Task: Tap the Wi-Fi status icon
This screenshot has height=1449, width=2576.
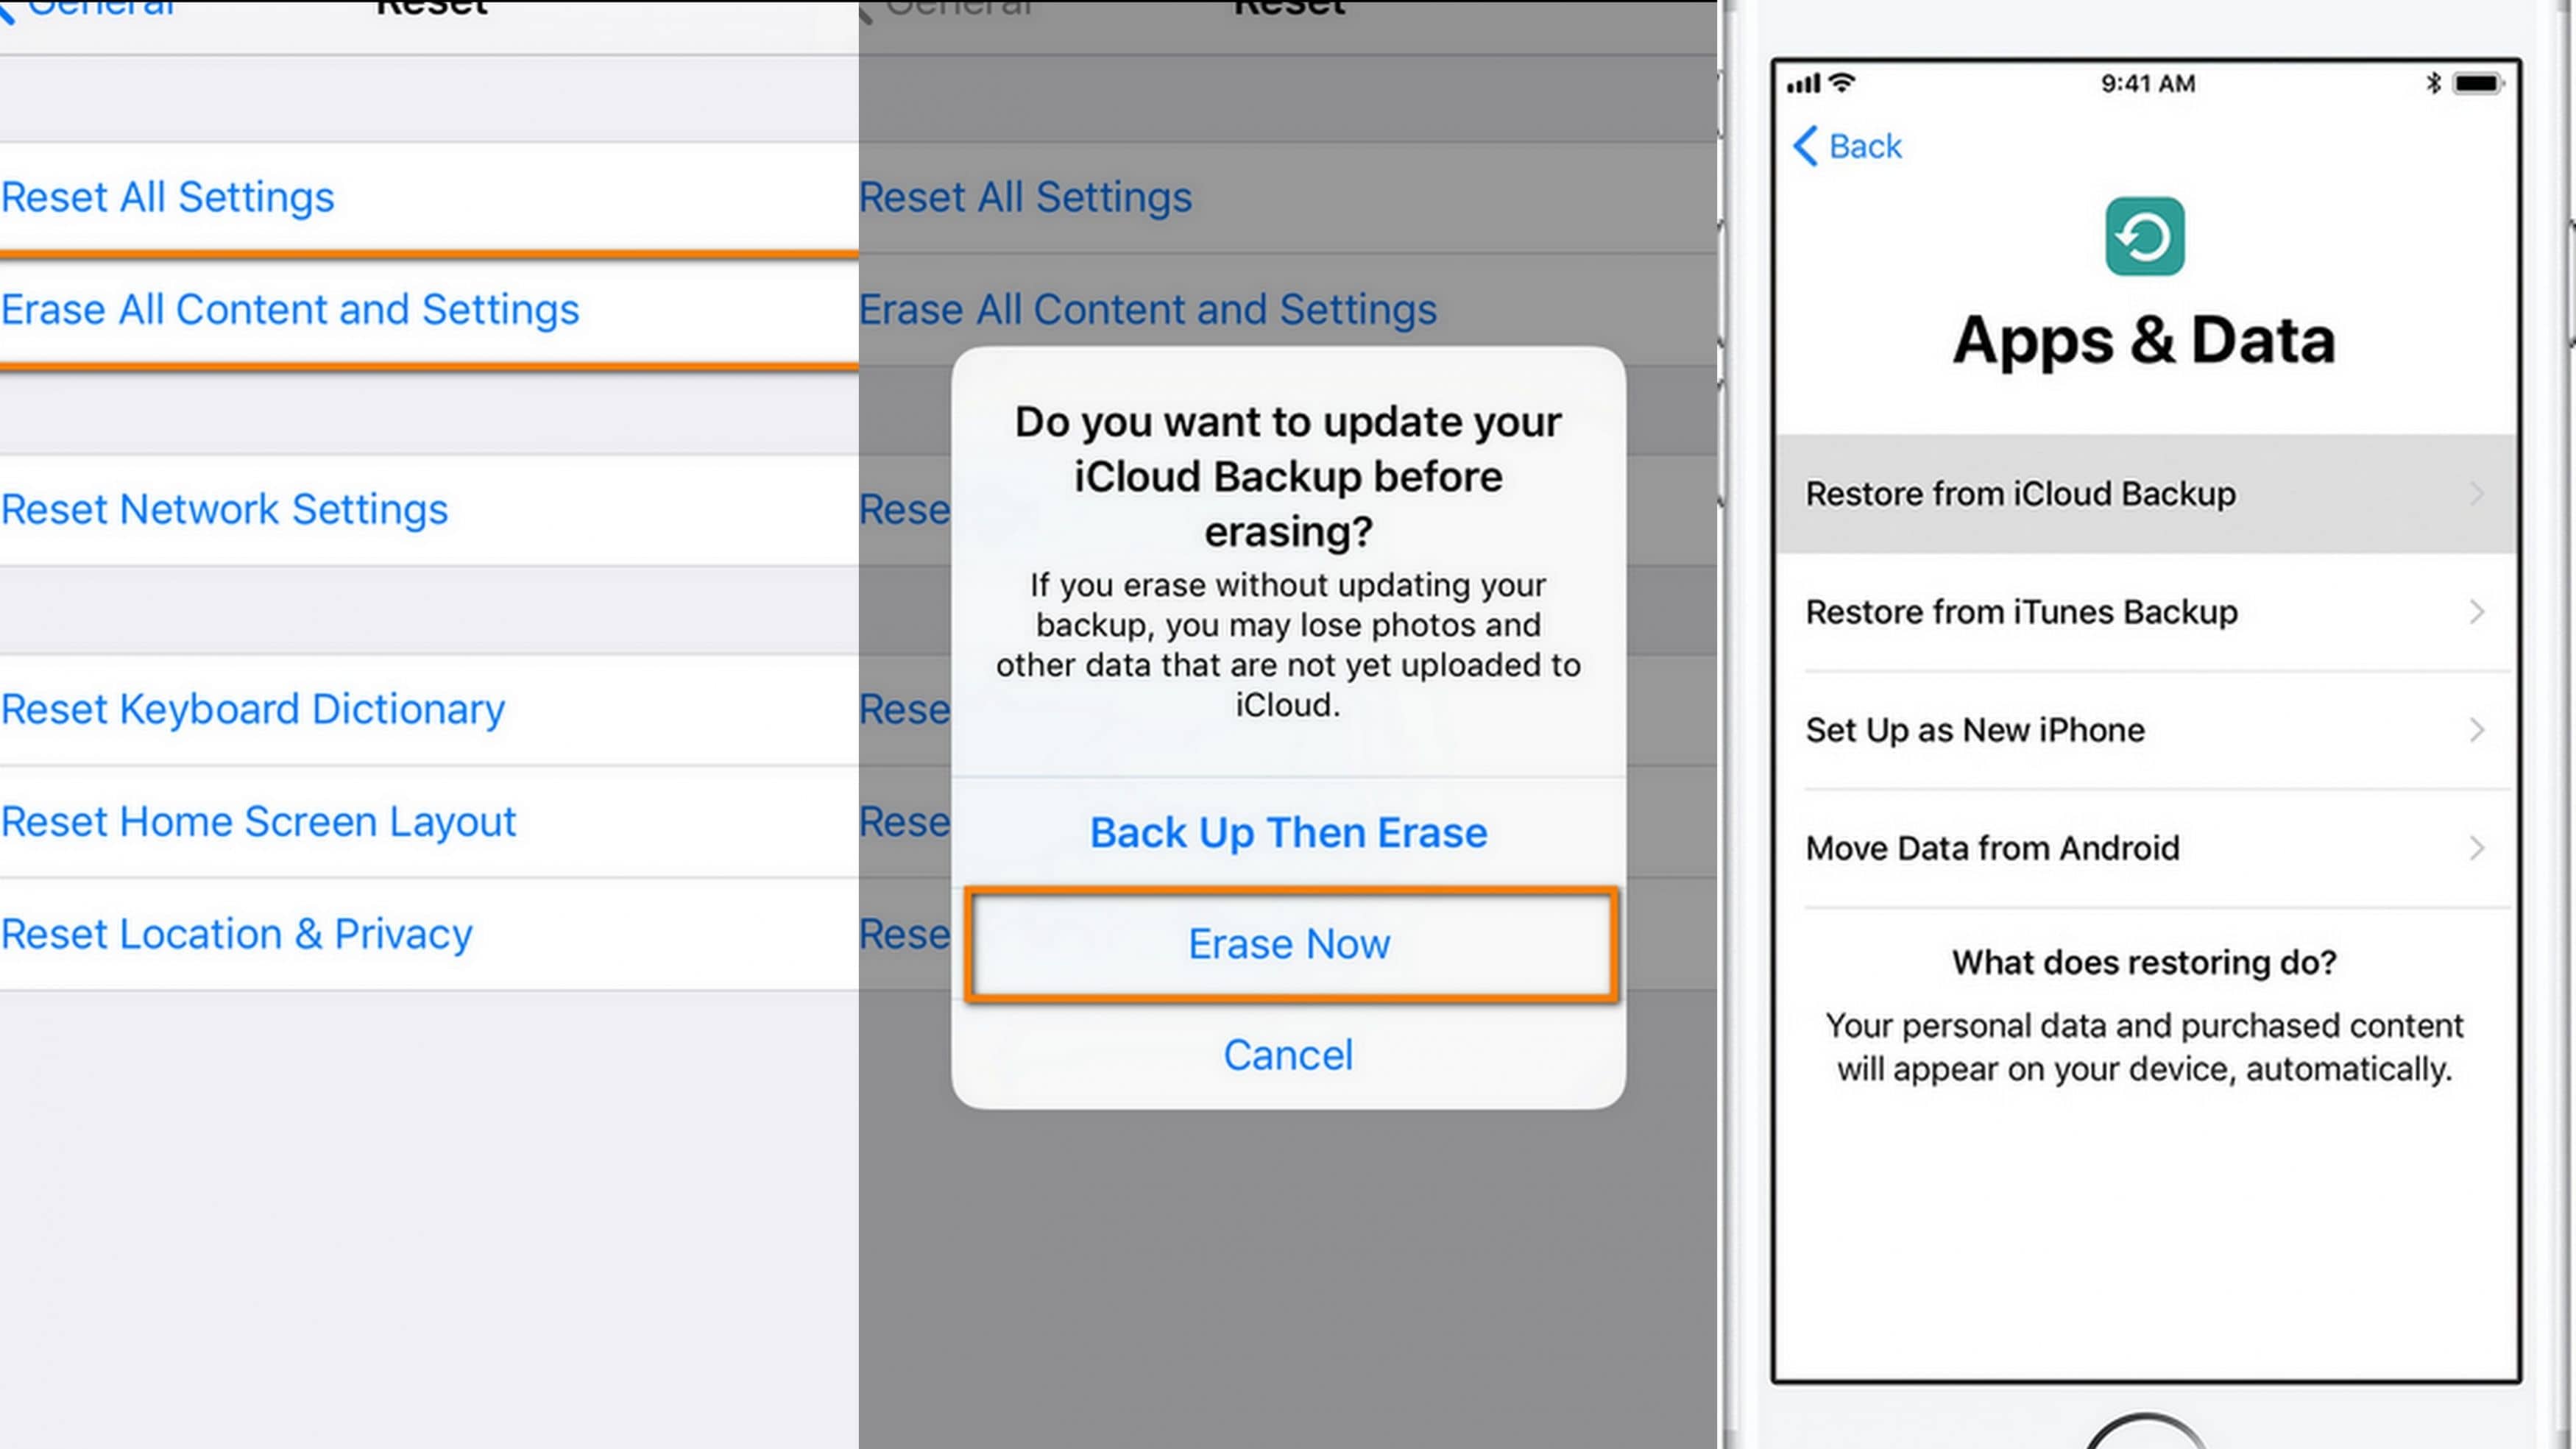Action: 1842,82
